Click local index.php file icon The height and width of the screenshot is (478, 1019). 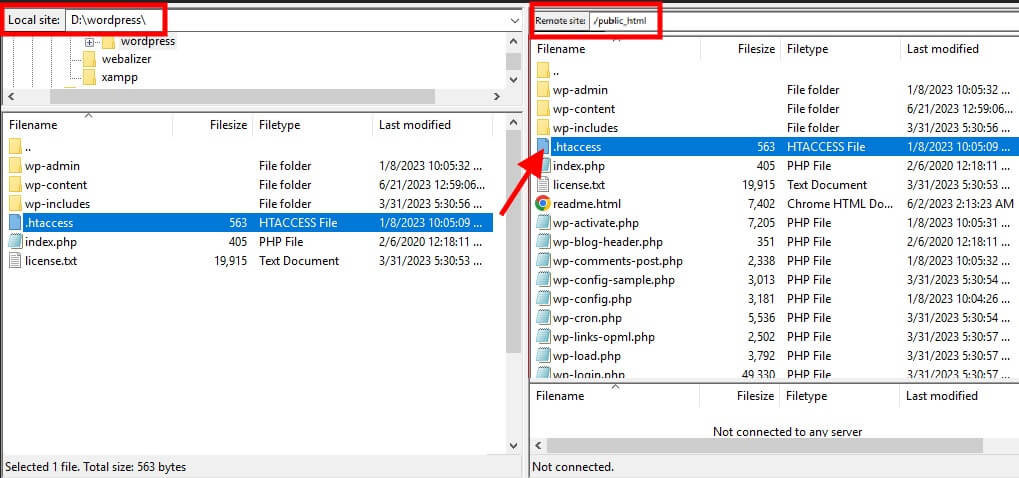pyautogui.click(x=15, y=242)
